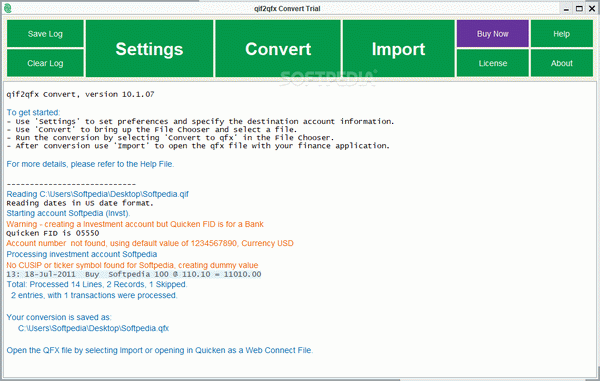This screenshot has width=600, height=381.
Task: Open the License dialog
Action: click(492, 63)
